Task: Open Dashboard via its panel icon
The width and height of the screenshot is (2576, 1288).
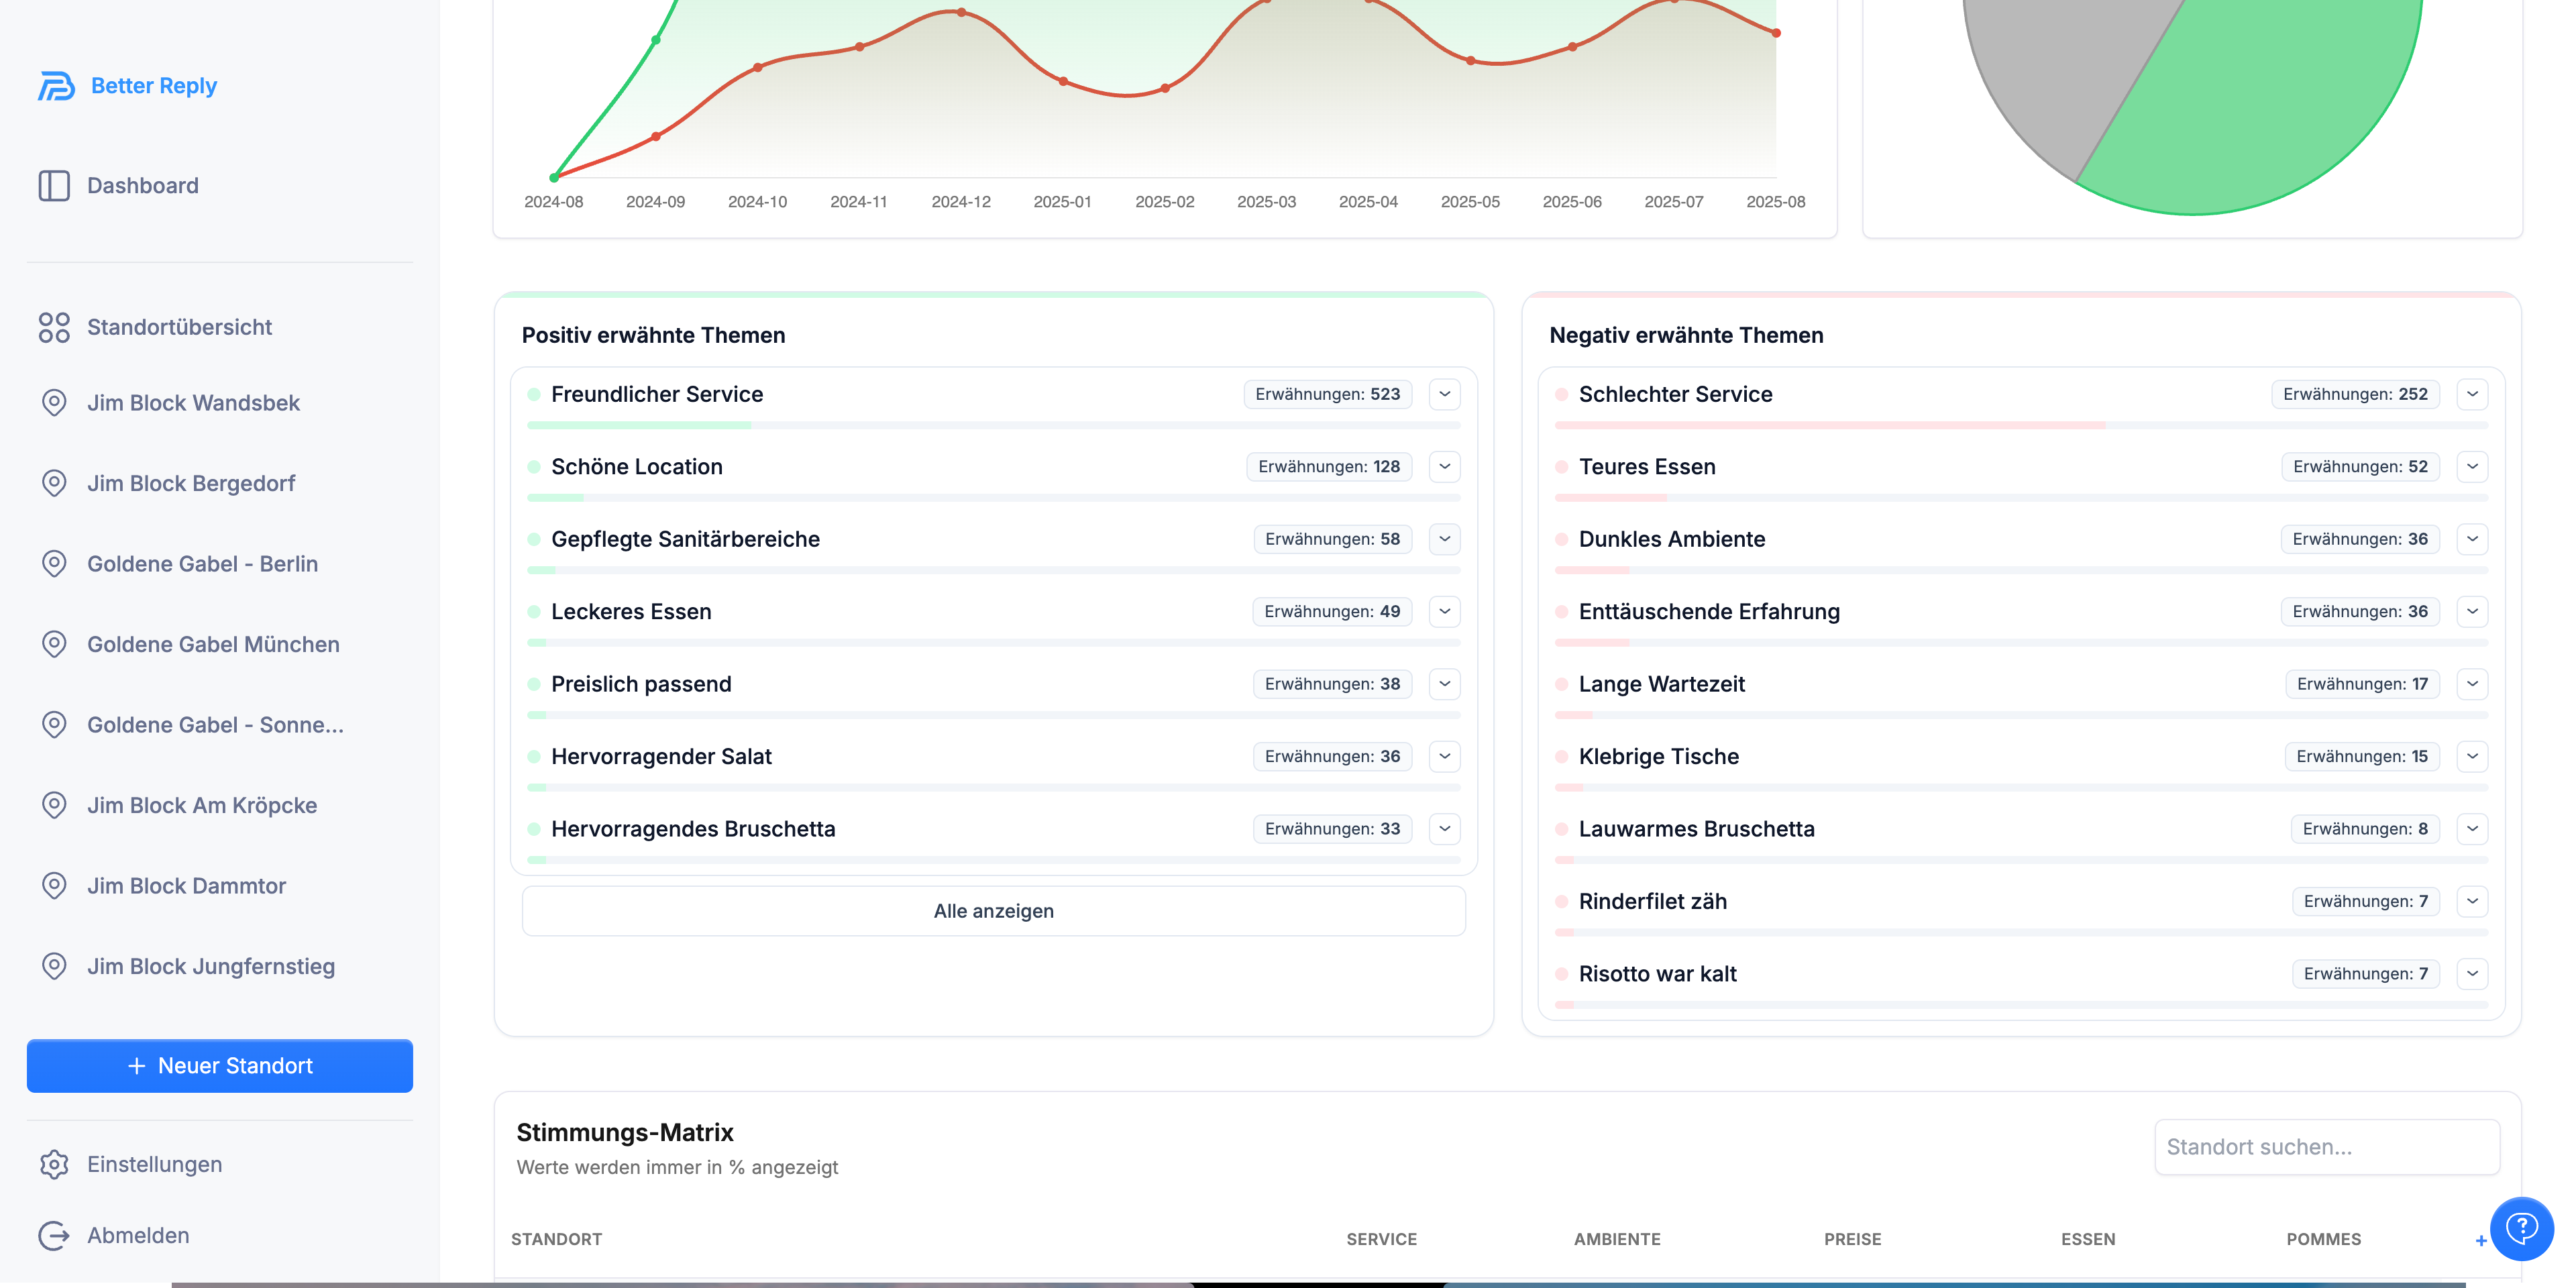Action: coord(54,186)
